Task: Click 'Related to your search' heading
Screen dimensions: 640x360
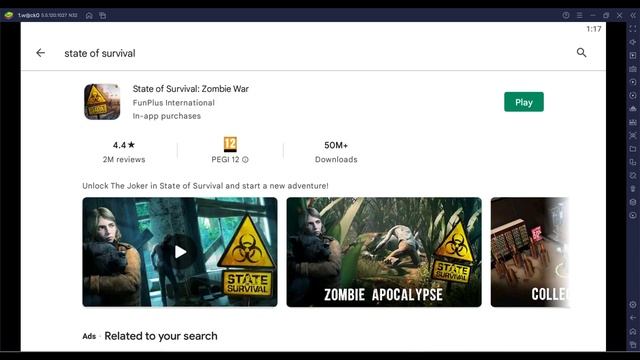Action: 161,336
